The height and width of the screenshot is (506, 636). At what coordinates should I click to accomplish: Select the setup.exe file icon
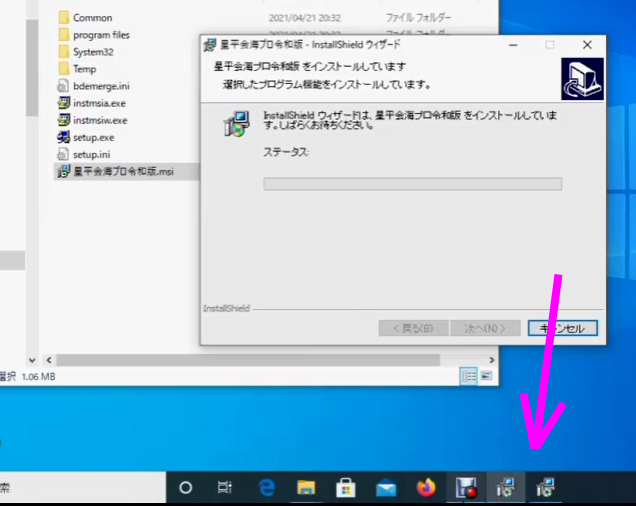63,137
